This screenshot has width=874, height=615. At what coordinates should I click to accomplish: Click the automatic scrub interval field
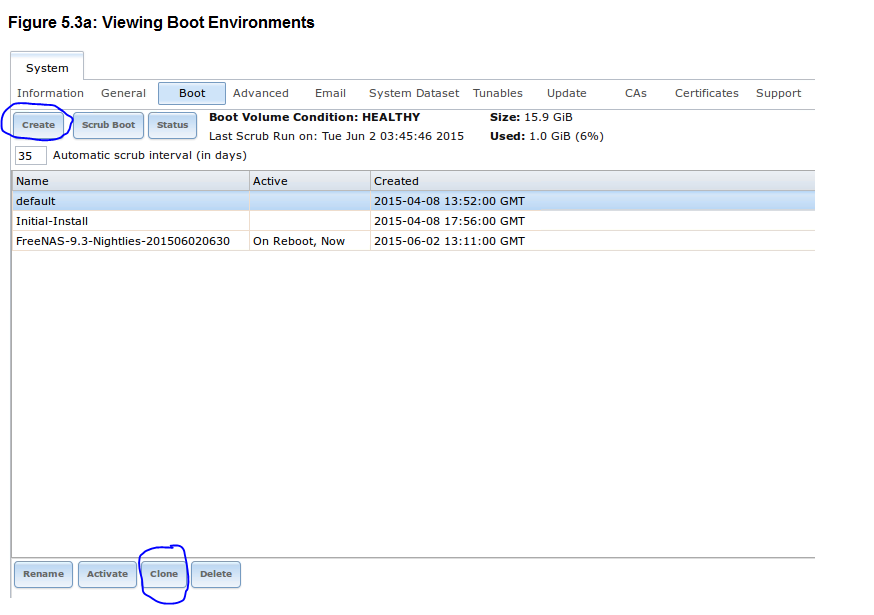click(31, 156)
